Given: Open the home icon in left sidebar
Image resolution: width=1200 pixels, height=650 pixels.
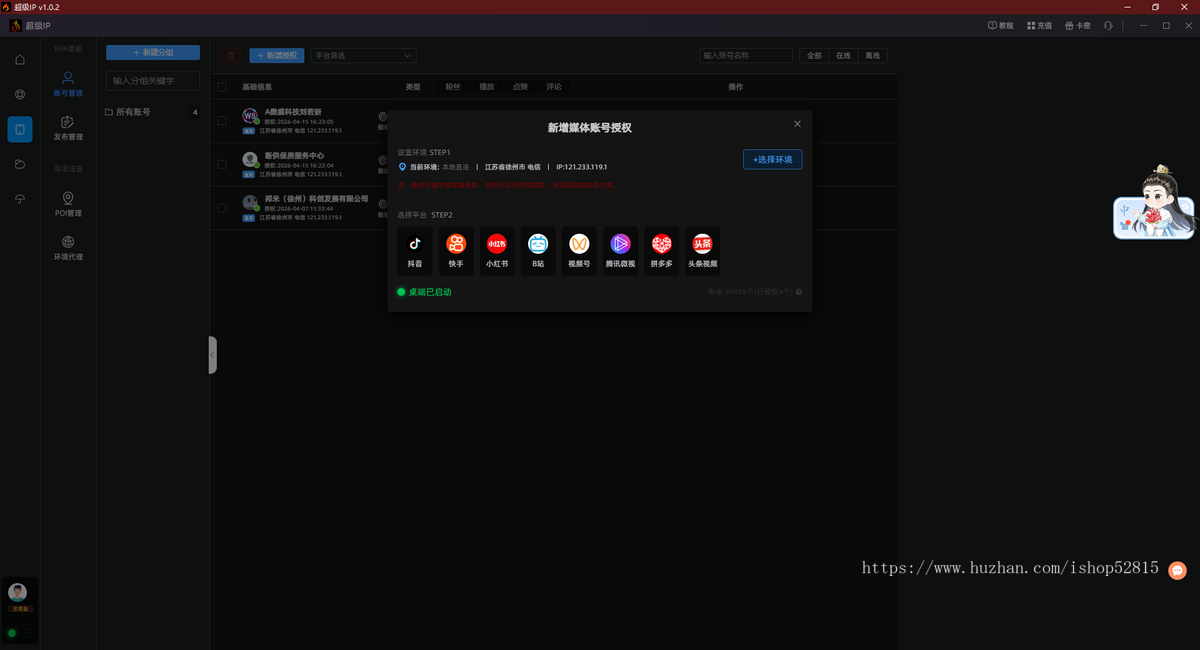Looking at the screenshot, I should pyautogui.click(x=20, y=60).
